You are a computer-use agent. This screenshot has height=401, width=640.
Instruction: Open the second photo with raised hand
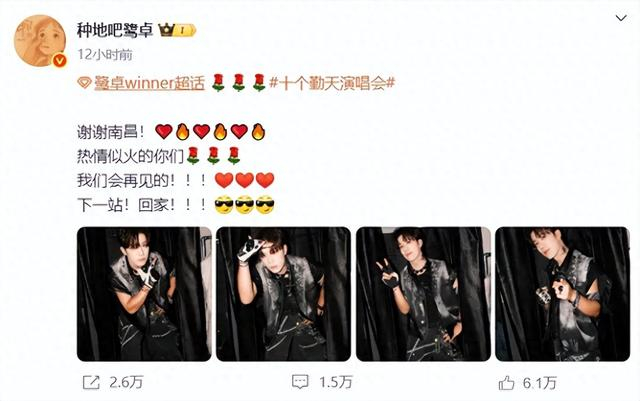click(283, 294)
